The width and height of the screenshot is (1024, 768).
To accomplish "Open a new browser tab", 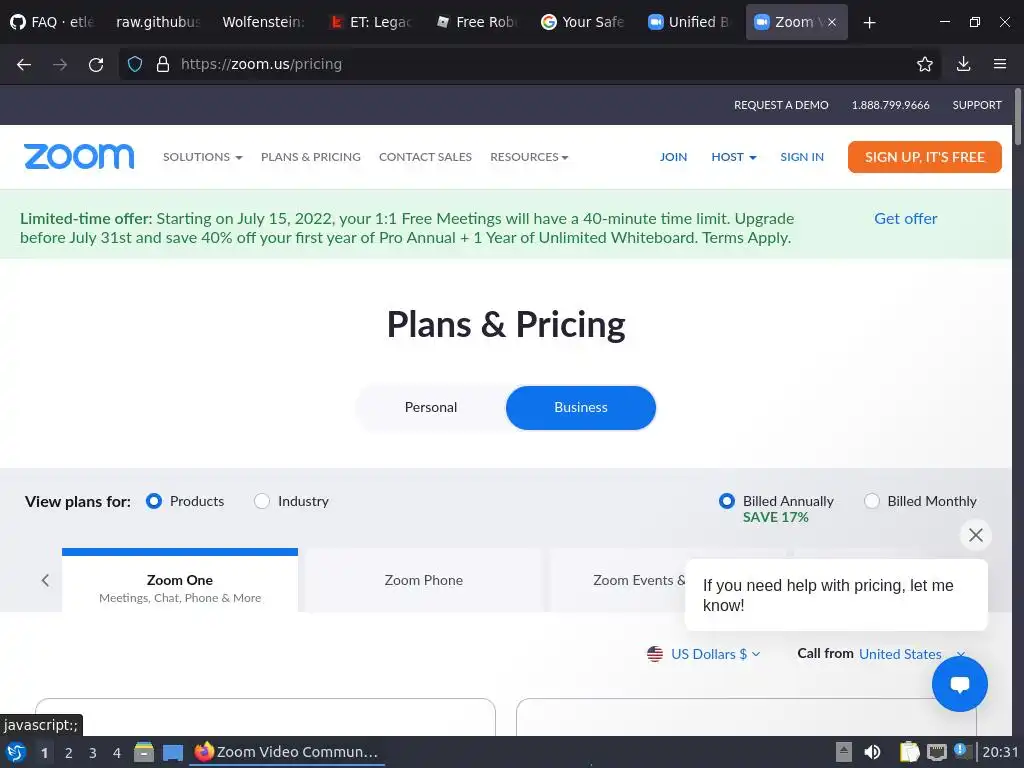I will [x=869, y=22].
